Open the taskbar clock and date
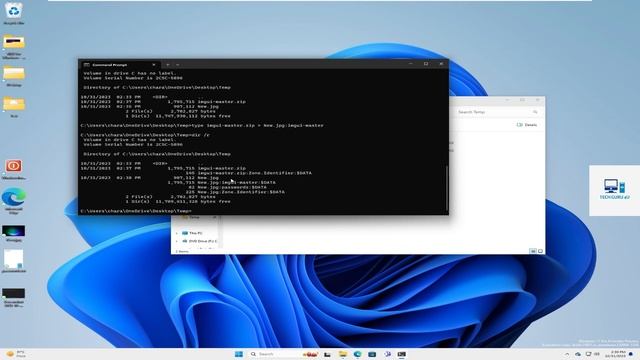The height and width of the screenshot is (360, 640). coord(617,354)
